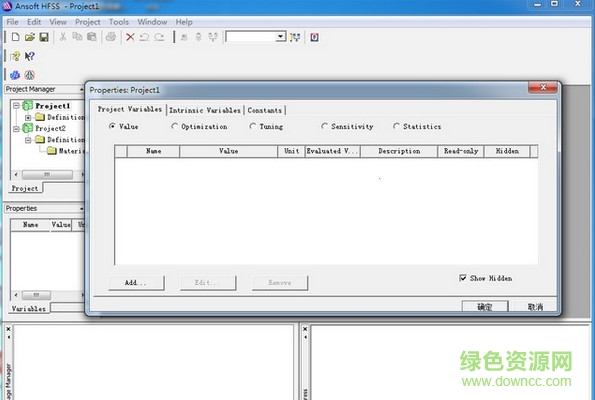Click the 确定 (OK) button
This screenshot has height=400, width=595.
[x=485, y=307]
